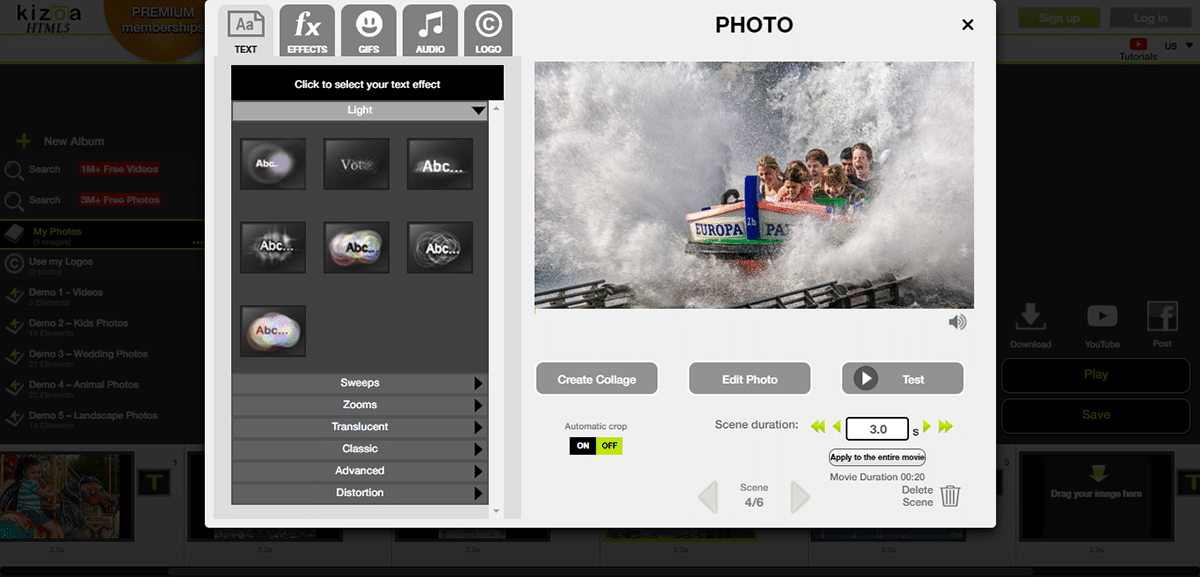The image size is (1200, 577).
Task: Click the speaker volume icon below photo
Action: click(957, 322)
